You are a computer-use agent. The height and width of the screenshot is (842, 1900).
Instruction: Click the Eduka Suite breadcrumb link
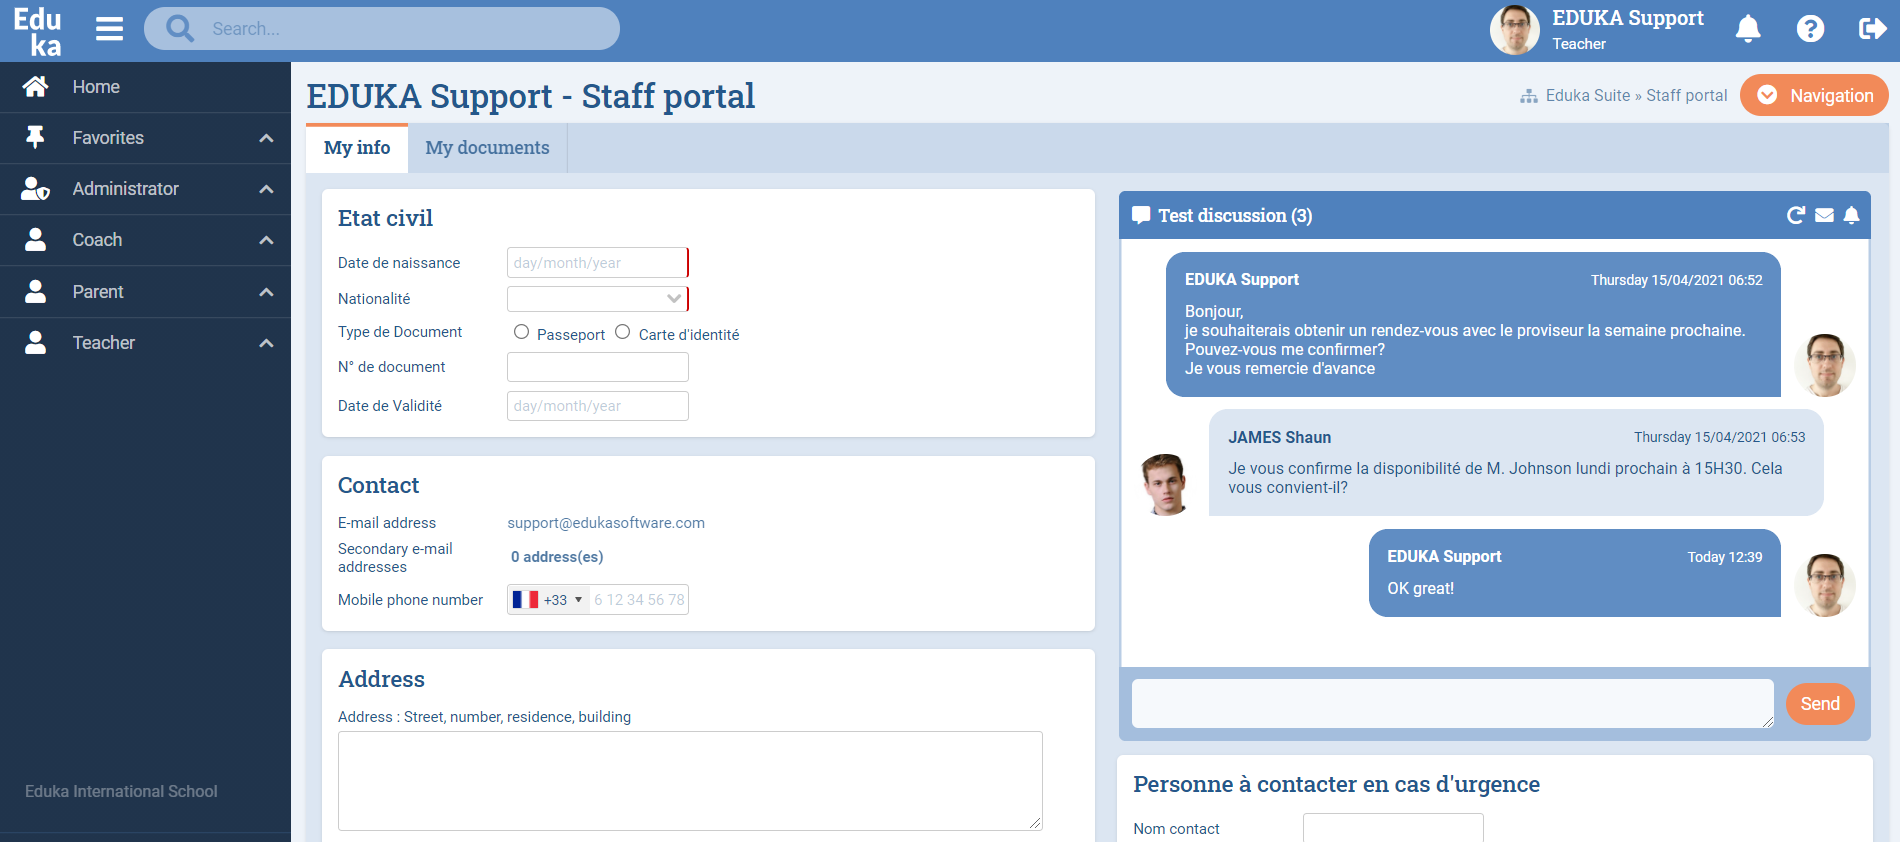pyautogui.click(x=1588, y=96)
